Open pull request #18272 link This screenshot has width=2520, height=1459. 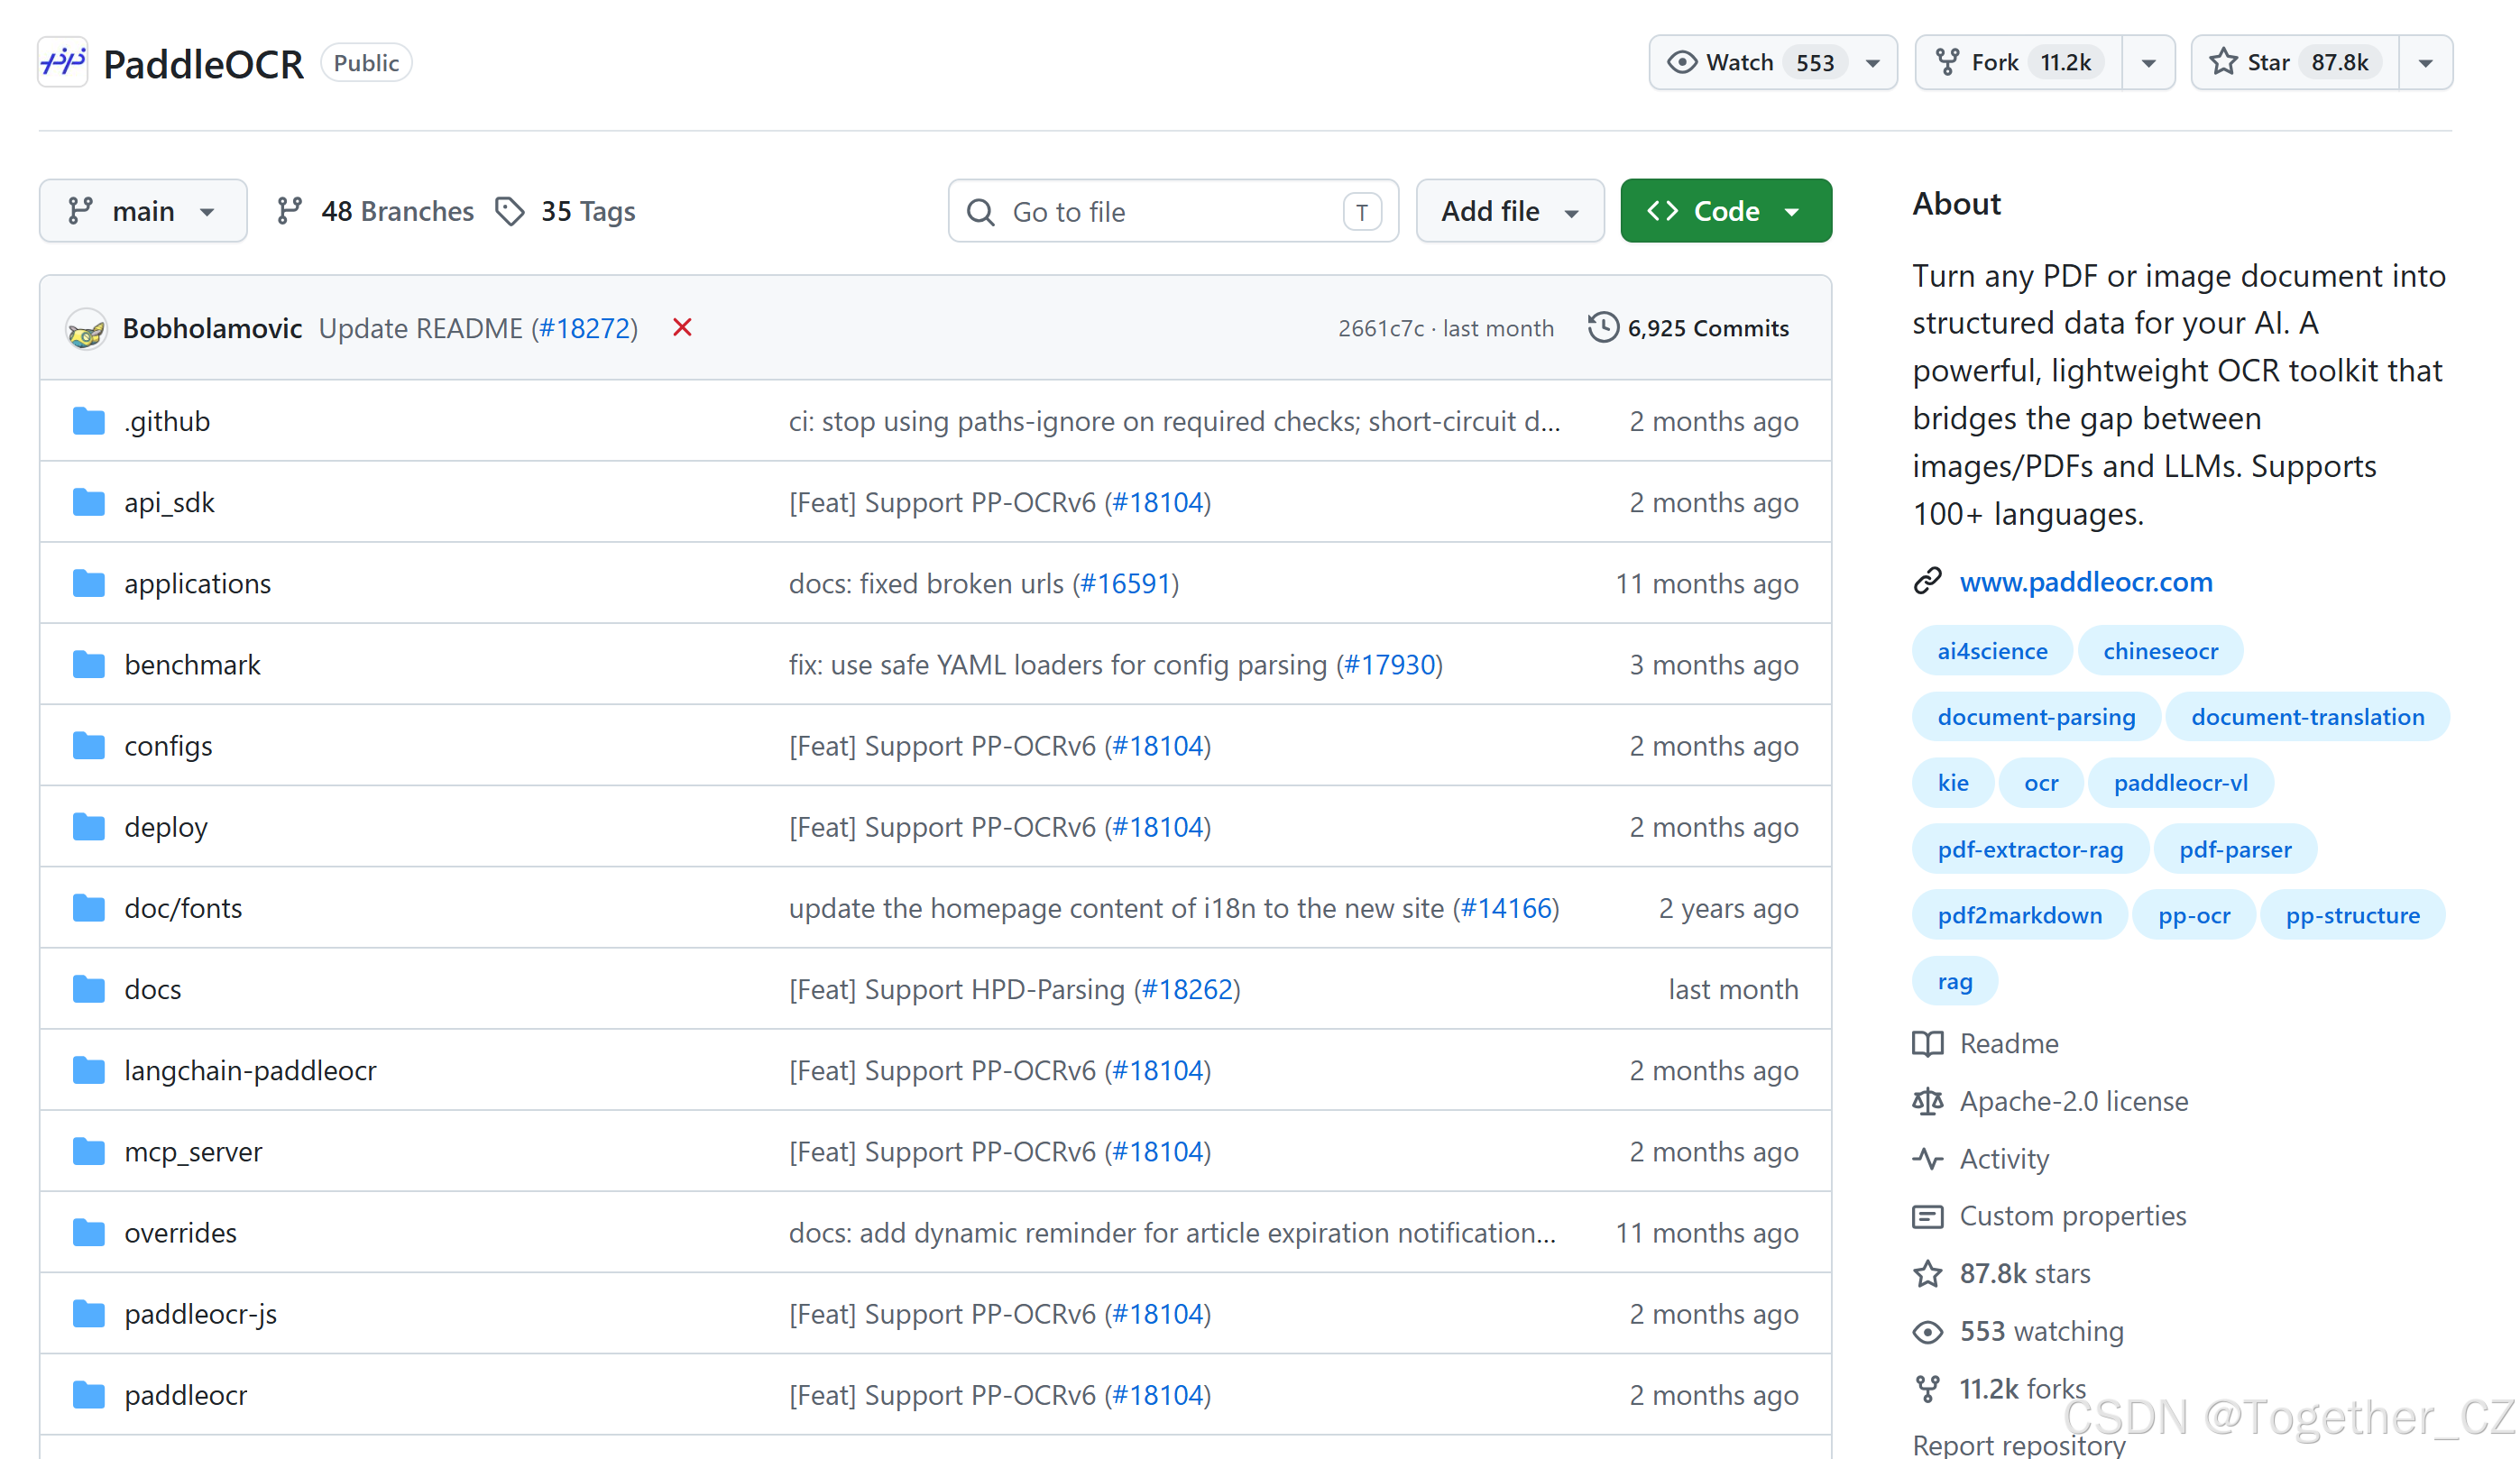(x=585, y=328)
